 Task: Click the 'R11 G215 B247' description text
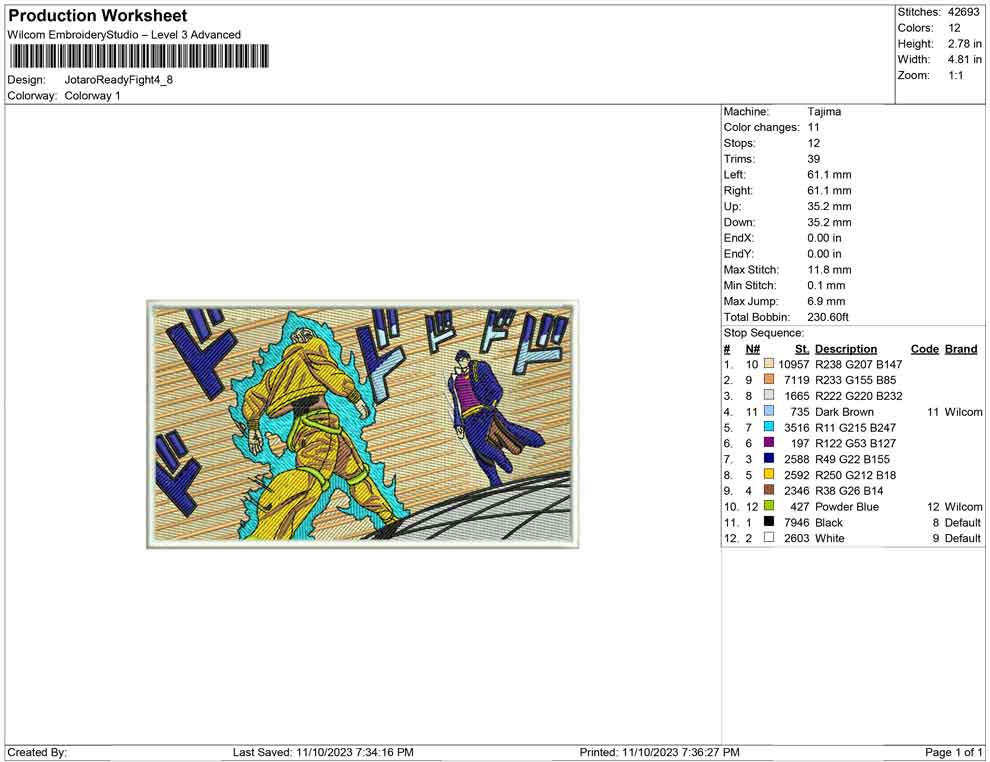point(856,427)
